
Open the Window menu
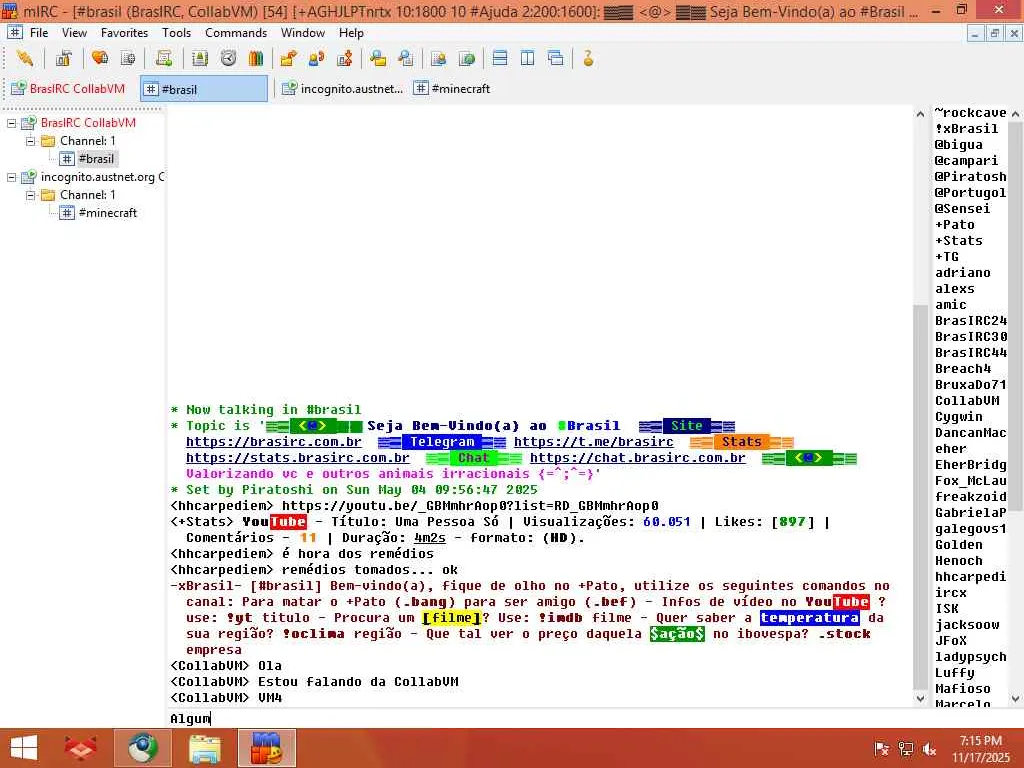[302, 33]
